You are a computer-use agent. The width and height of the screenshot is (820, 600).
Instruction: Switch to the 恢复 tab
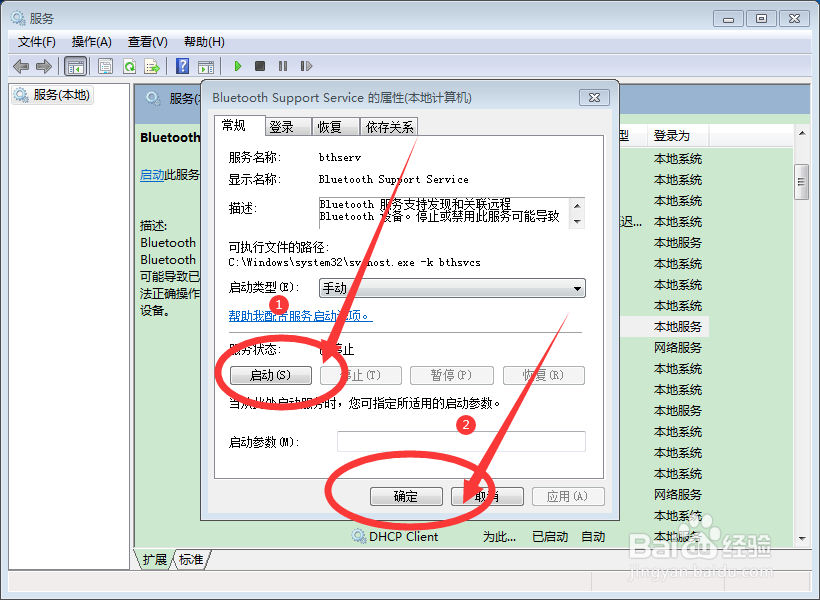pyautogui.click(x=335, y=127)
